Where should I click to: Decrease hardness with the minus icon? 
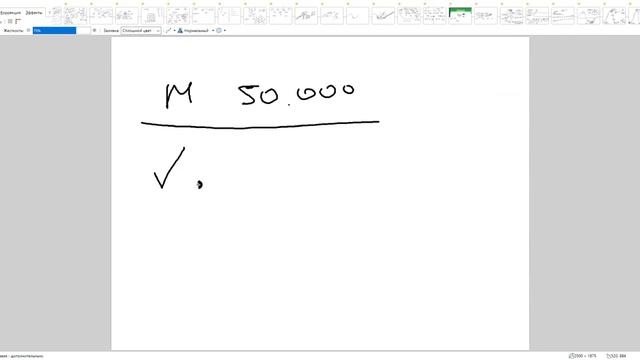(28, 31)
